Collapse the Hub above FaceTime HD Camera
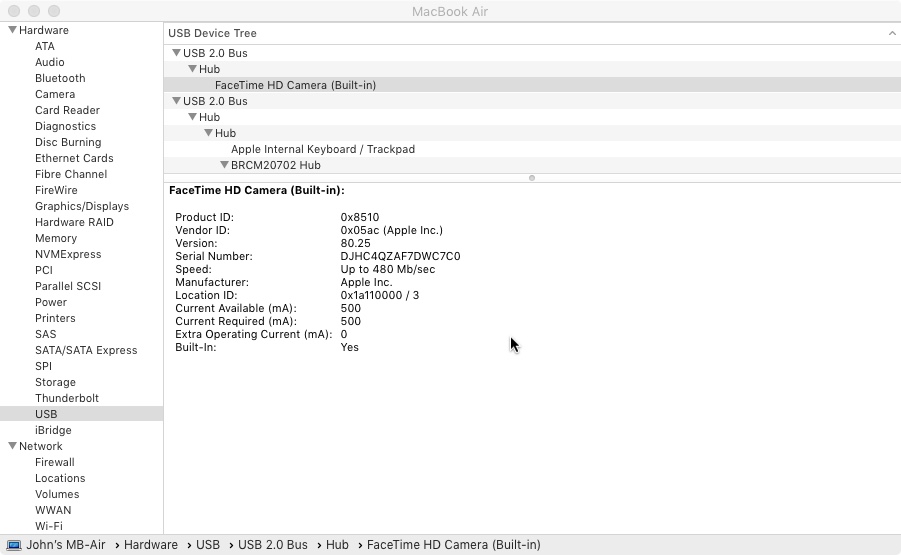Viewport: 901px width, 555px height. 192,69
